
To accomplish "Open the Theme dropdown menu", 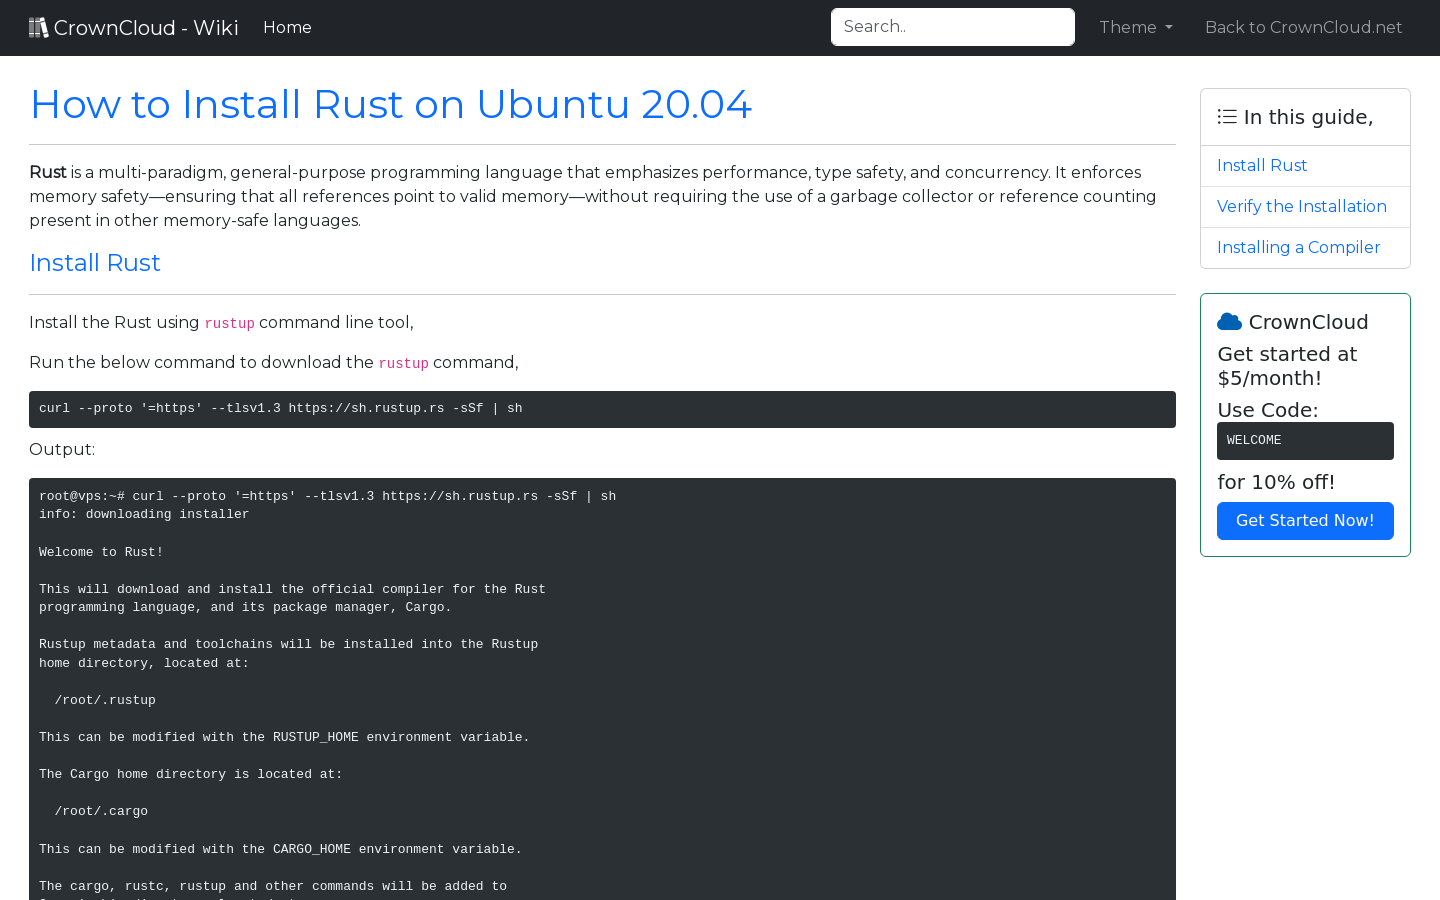I will point(1136,28).
